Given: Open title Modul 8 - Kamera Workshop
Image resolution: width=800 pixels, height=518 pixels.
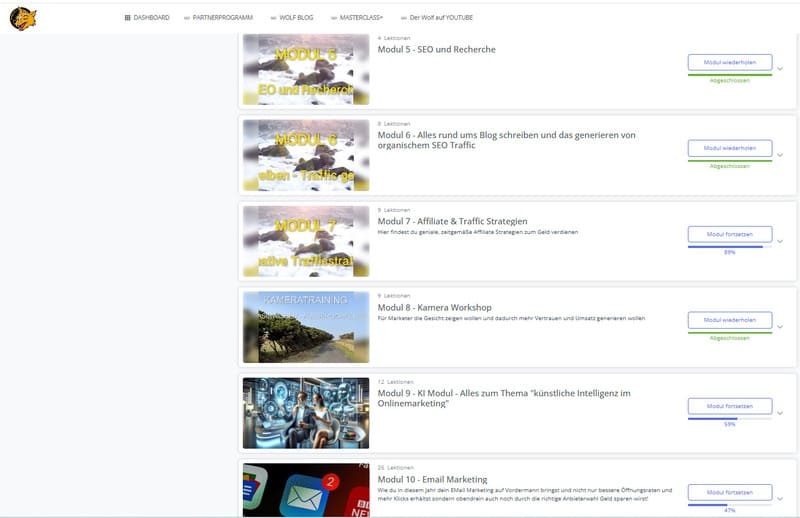Looking at the screenshot, I should tap(435, 307).
